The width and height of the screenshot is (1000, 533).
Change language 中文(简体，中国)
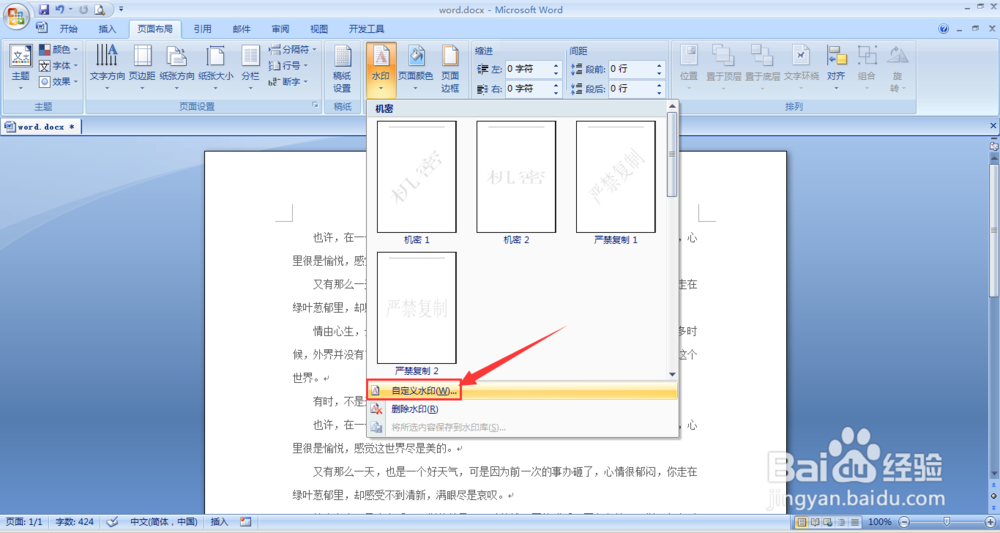pyautogui.click(x=164, y=522)
